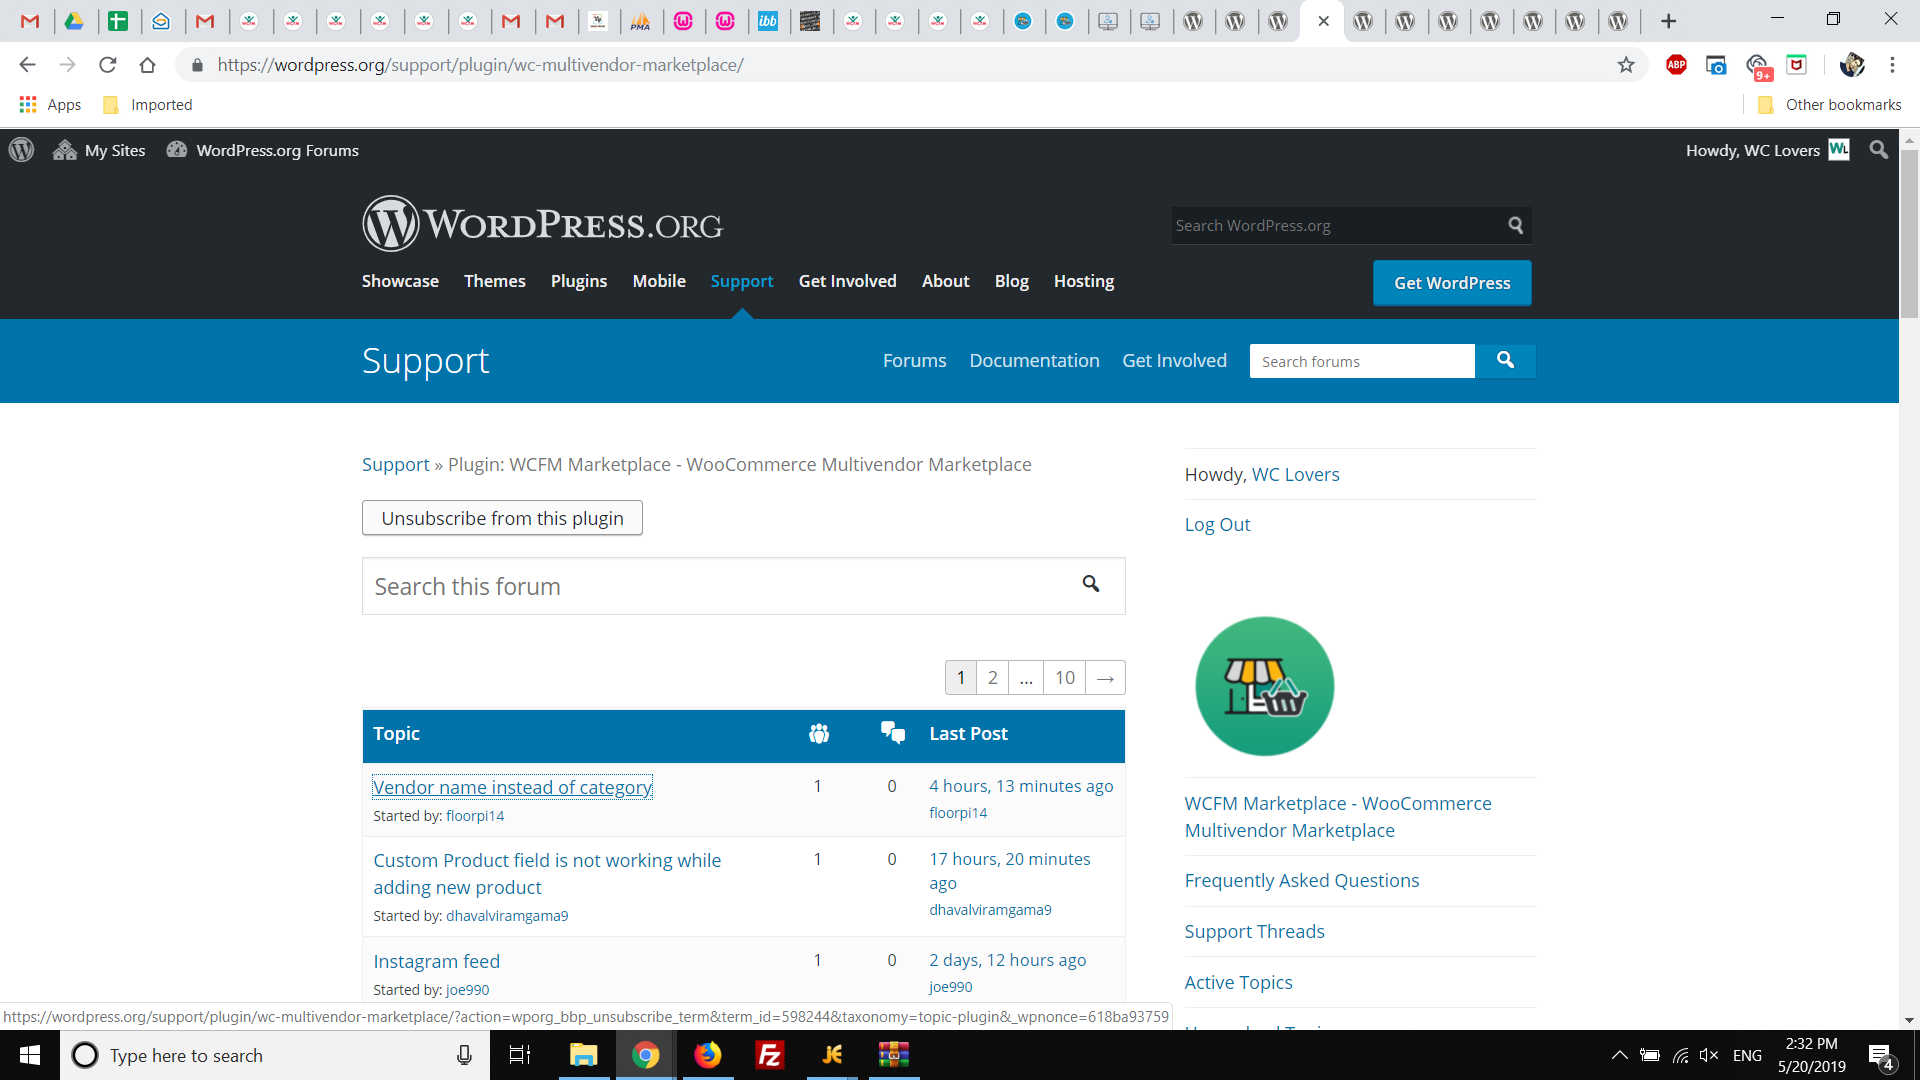Go back using the browser back arrow
This screenshot has height=1080, width=1920.
click(27, 65)
